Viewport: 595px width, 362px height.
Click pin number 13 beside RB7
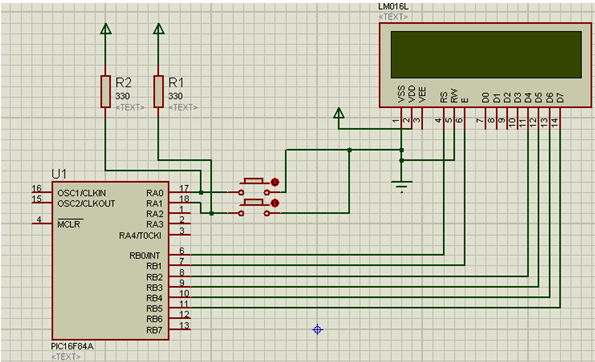coord(184,325)
